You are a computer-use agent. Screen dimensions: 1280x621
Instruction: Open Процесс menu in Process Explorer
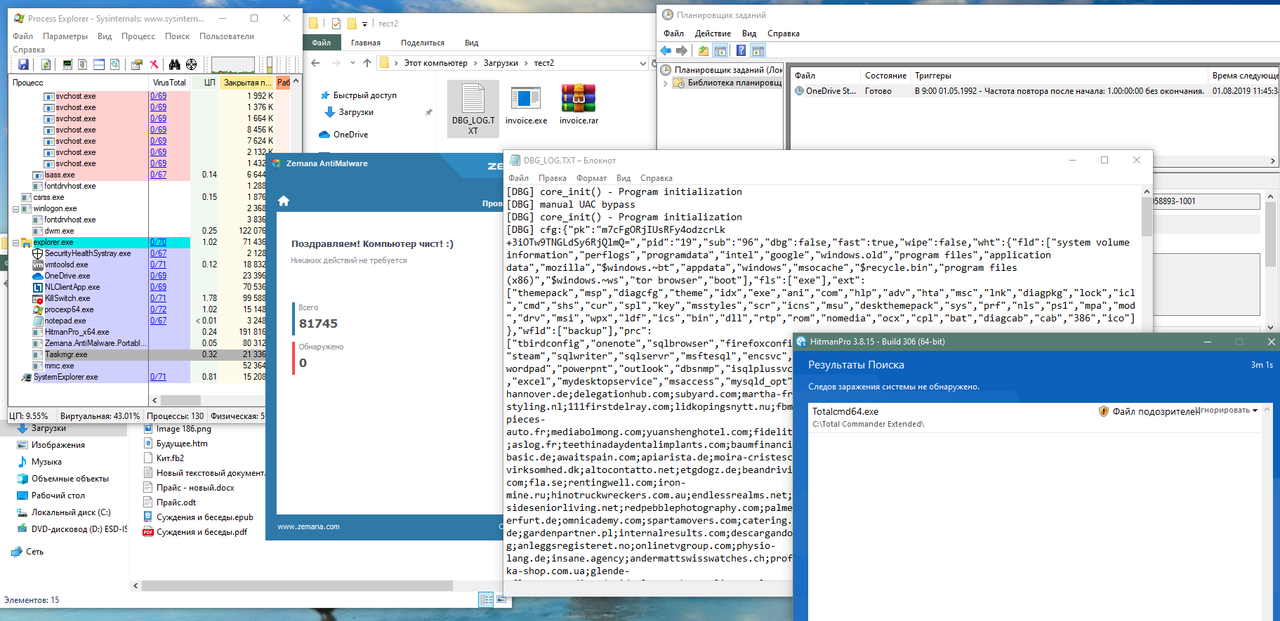pyautogui.click(x=138, y=36)
